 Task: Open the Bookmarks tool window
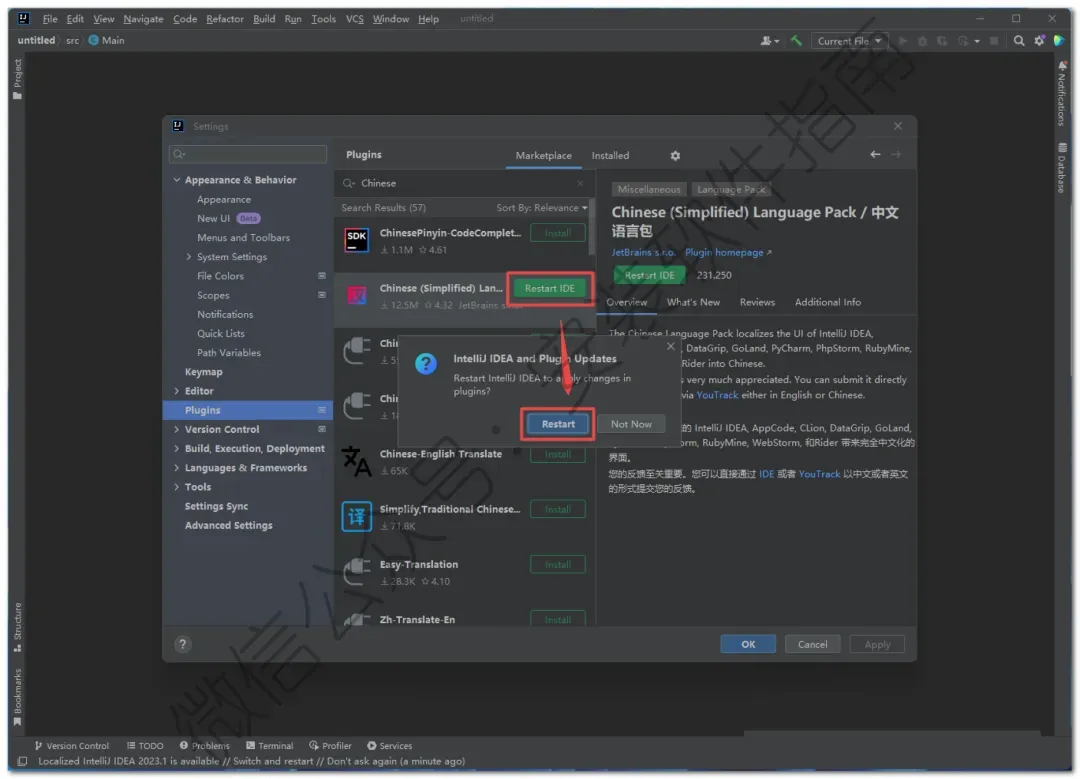[x=17, y=697]
